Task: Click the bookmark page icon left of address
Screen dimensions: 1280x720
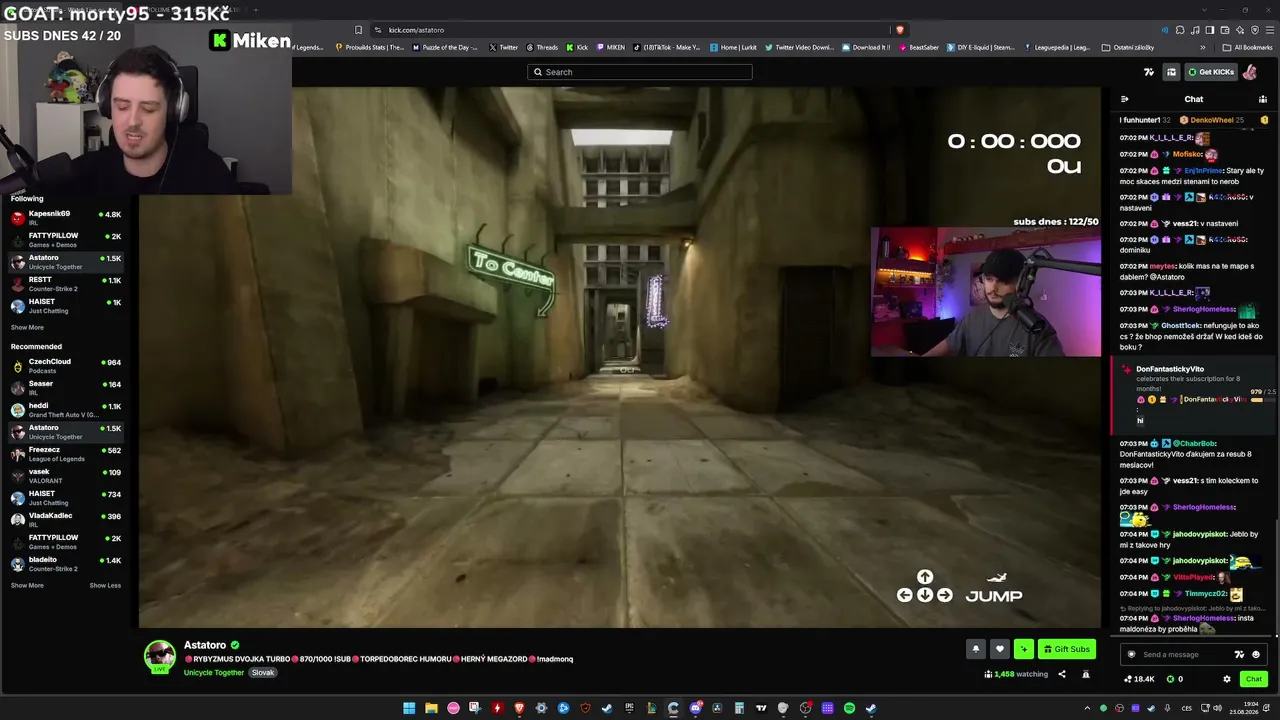Action: (358, 30)
